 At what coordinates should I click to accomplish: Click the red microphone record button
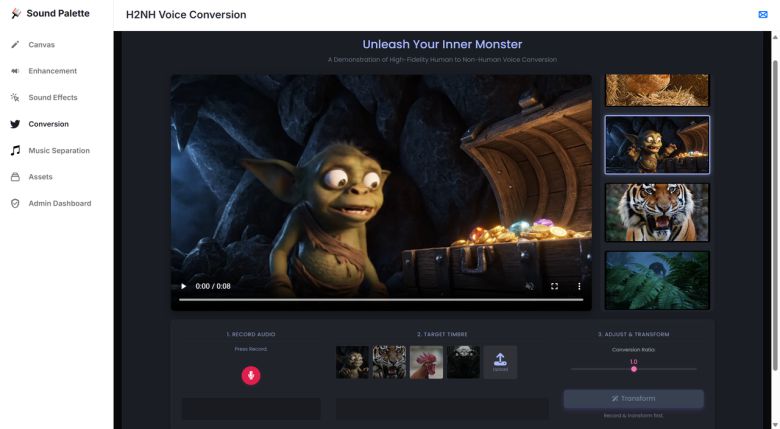coord(251,375)
